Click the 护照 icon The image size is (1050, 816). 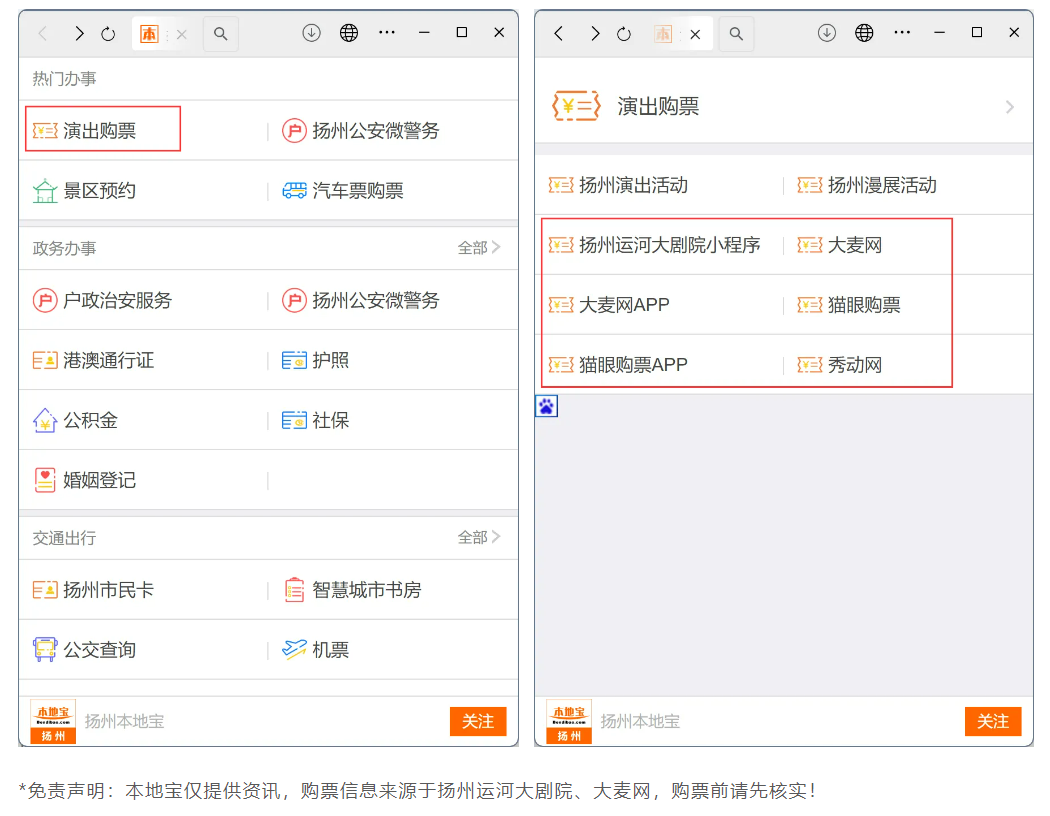click(x=294, y=361)
